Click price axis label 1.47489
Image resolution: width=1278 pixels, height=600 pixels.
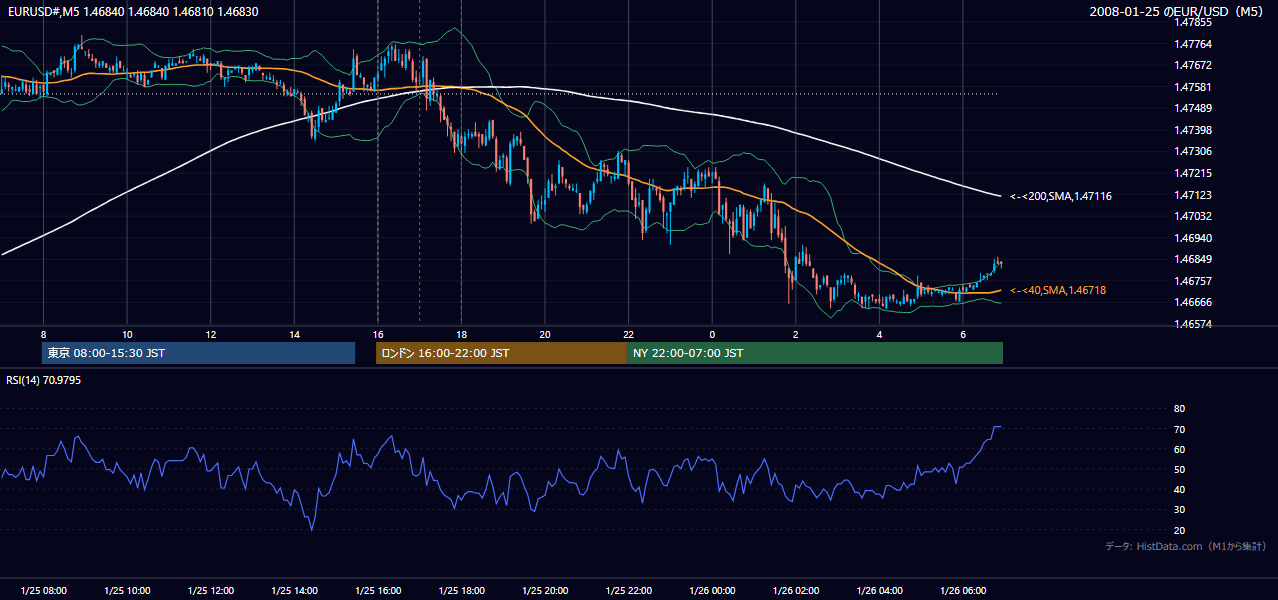pos(1194,108)
